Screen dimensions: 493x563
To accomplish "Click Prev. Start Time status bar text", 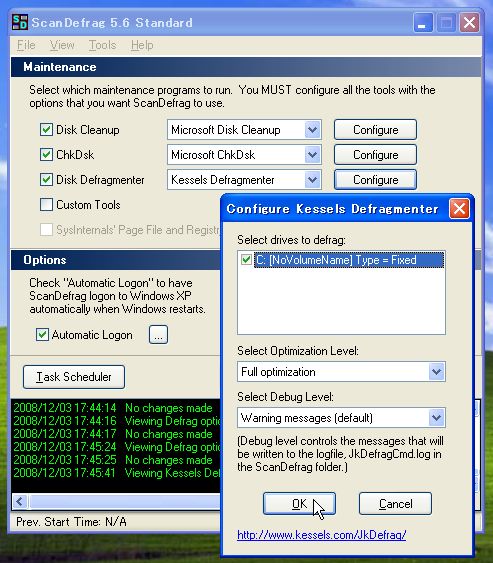I will [71, 521].
